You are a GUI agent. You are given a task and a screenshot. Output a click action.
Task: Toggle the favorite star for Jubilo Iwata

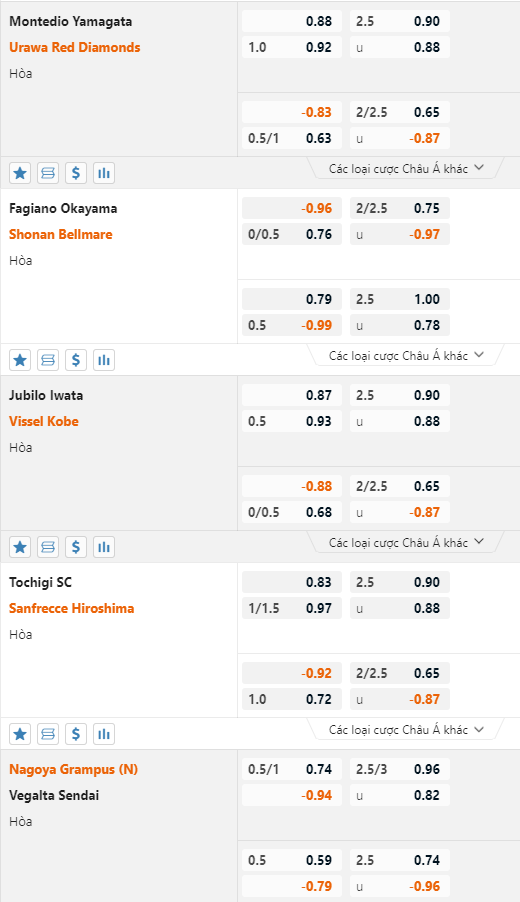pyautogui.click(x=20, y=547)
